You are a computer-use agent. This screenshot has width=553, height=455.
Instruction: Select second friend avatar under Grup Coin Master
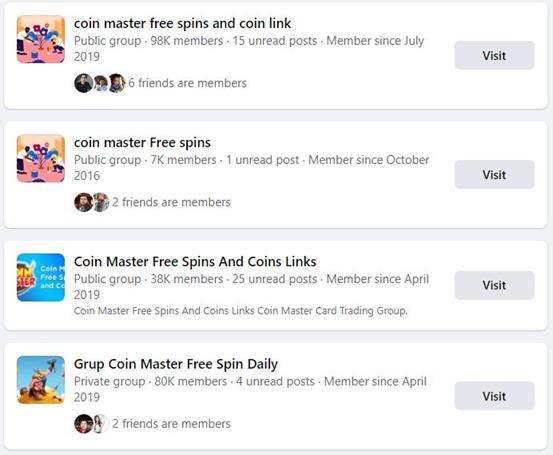[x=101, y=424]
